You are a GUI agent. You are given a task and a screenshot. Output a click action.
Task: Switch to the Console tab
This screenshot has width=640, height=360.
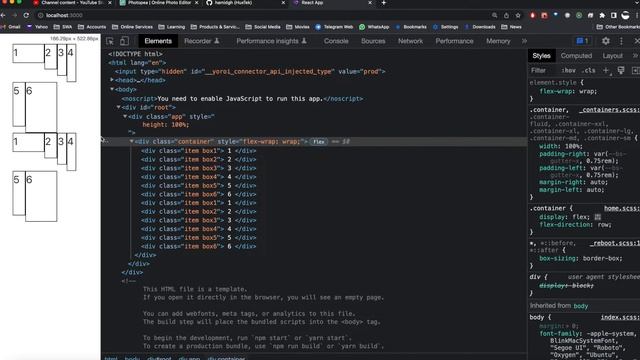click(336, 41)
